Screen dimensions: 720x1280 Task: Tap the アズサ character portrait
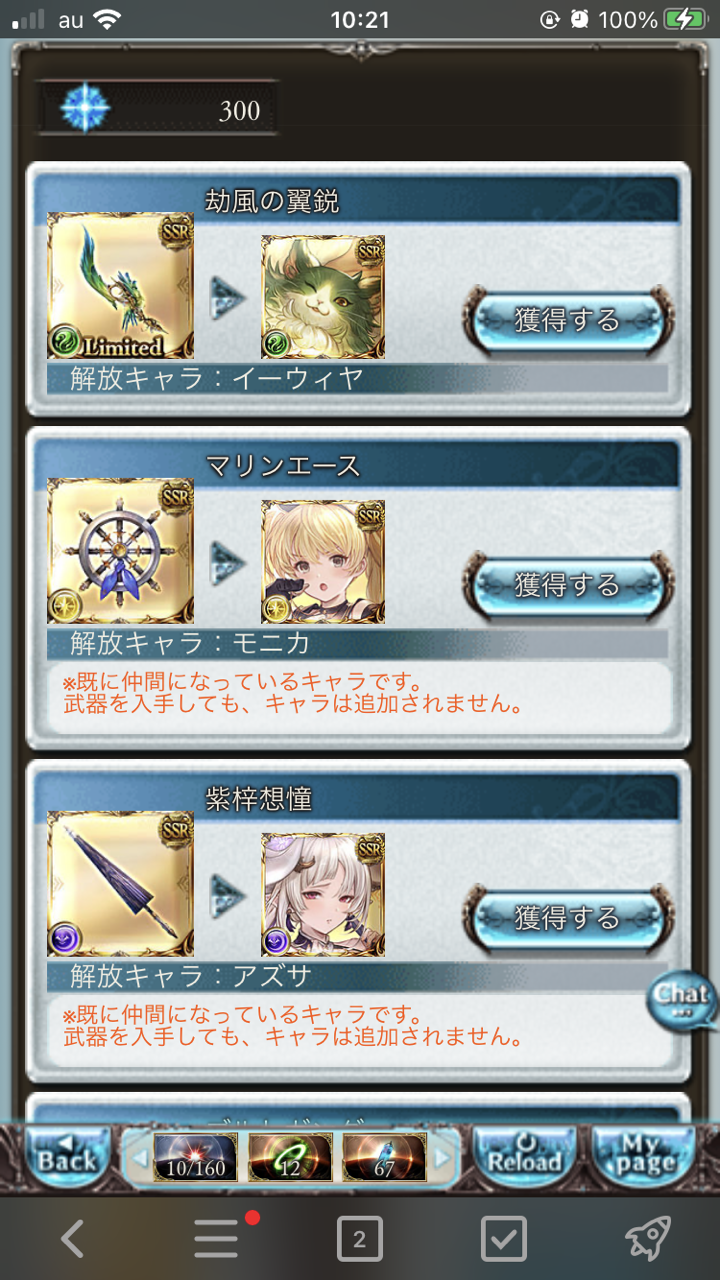coord(323,896)
